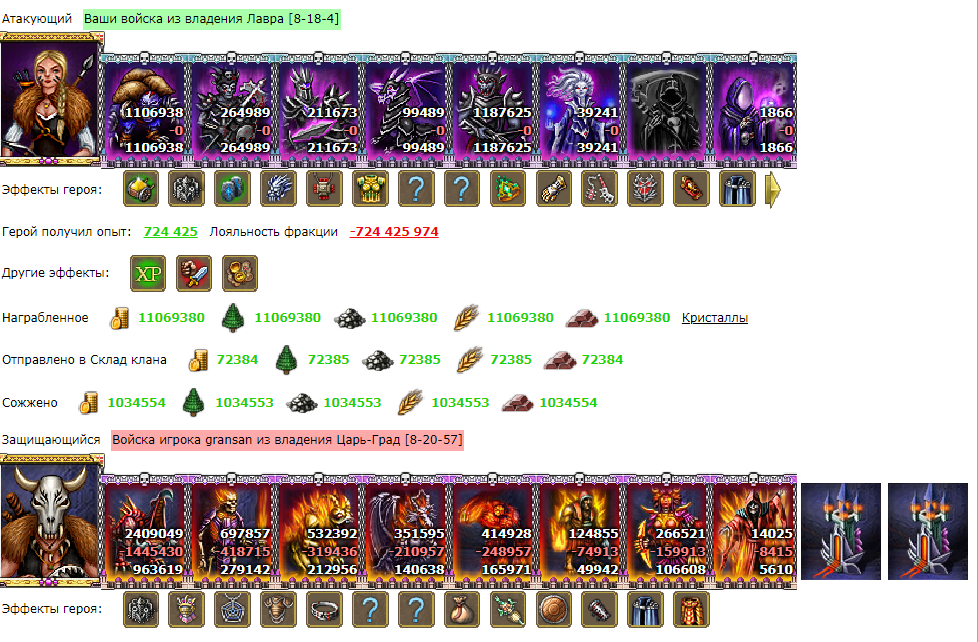Click first question mark attacker effect icon
This screenshot has width=978, height=642.
[x=416, y=189]
